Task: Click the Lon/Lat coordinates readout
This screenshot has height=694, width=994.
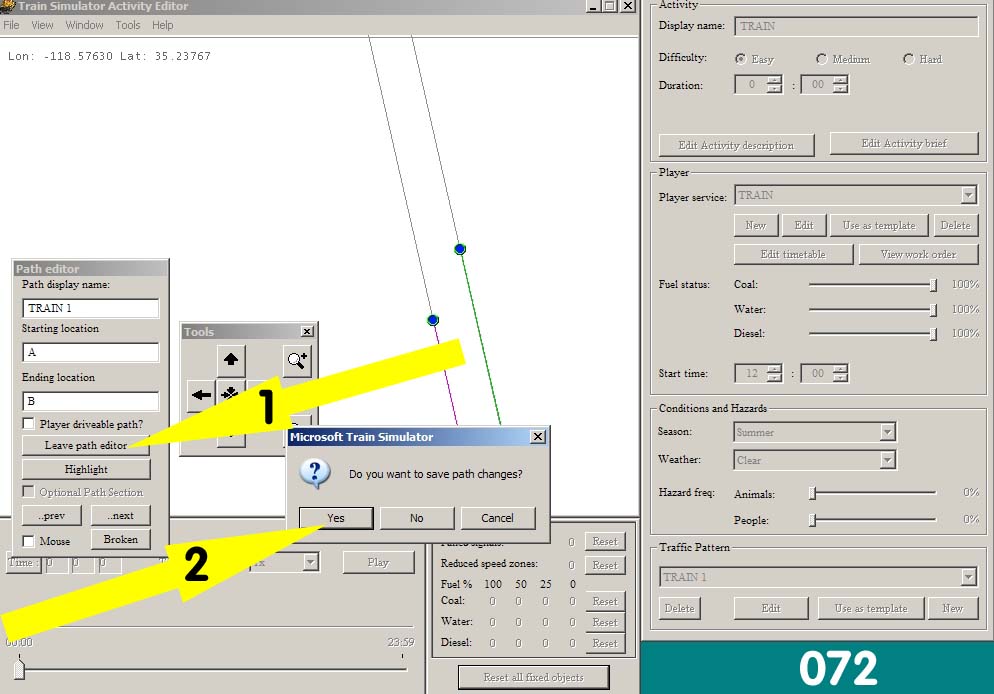Action: 109,56
